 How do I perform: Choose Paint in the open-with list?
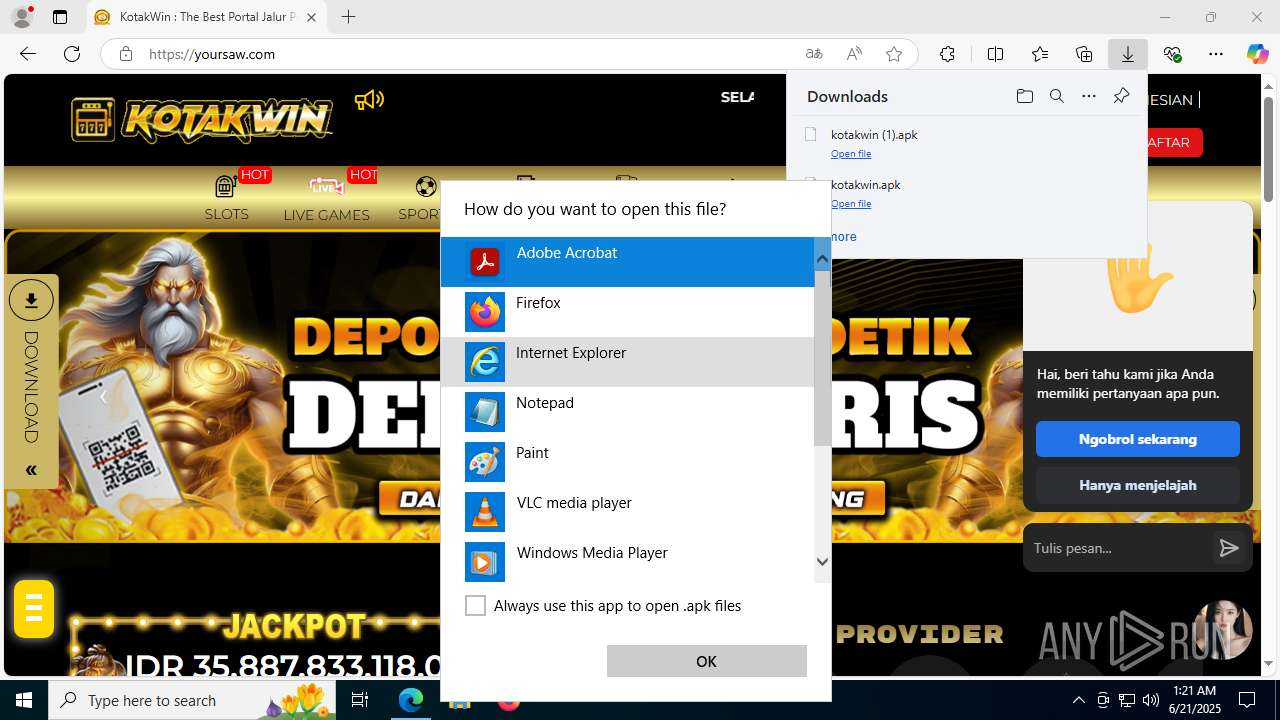coord(627,462)
